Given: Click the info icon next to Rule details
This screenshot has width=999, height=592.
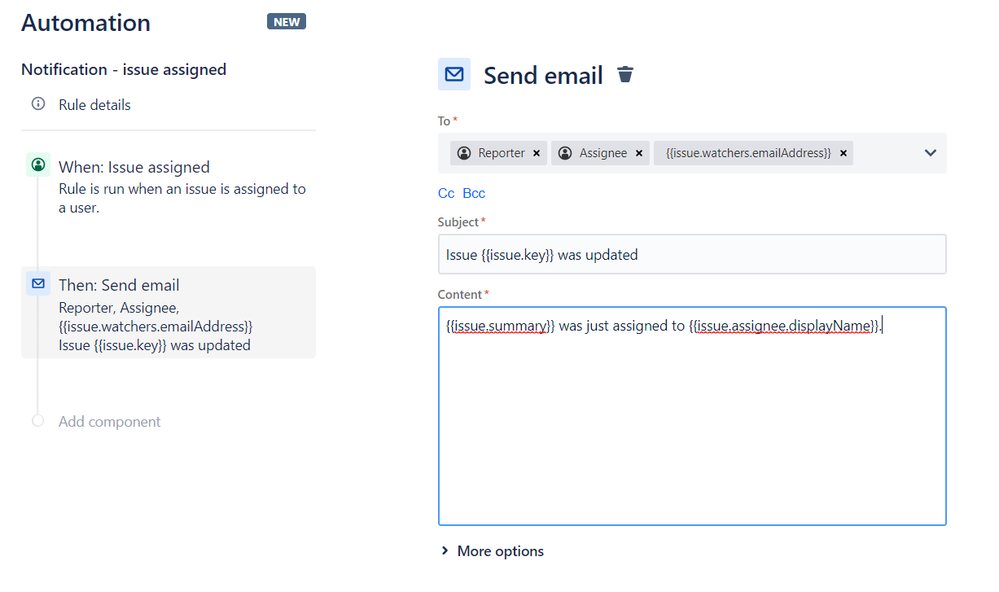Looking at the screenshot, I should pyautogui.click(x=37, y=104).
